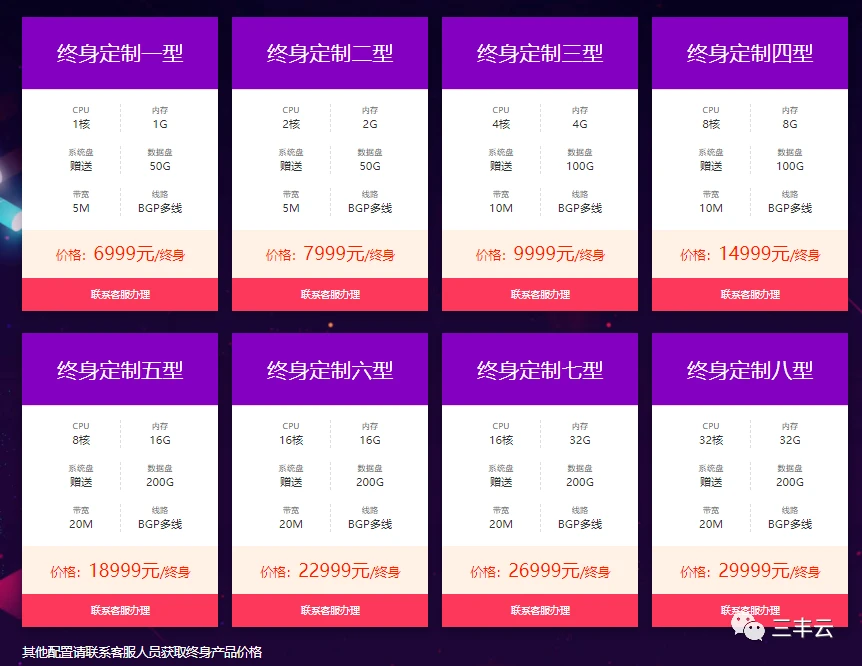The width and height of the screenshot is (862, 666).
Task: Select 联系客服办理 for 终身定制三型
Action: pos(540,295)
